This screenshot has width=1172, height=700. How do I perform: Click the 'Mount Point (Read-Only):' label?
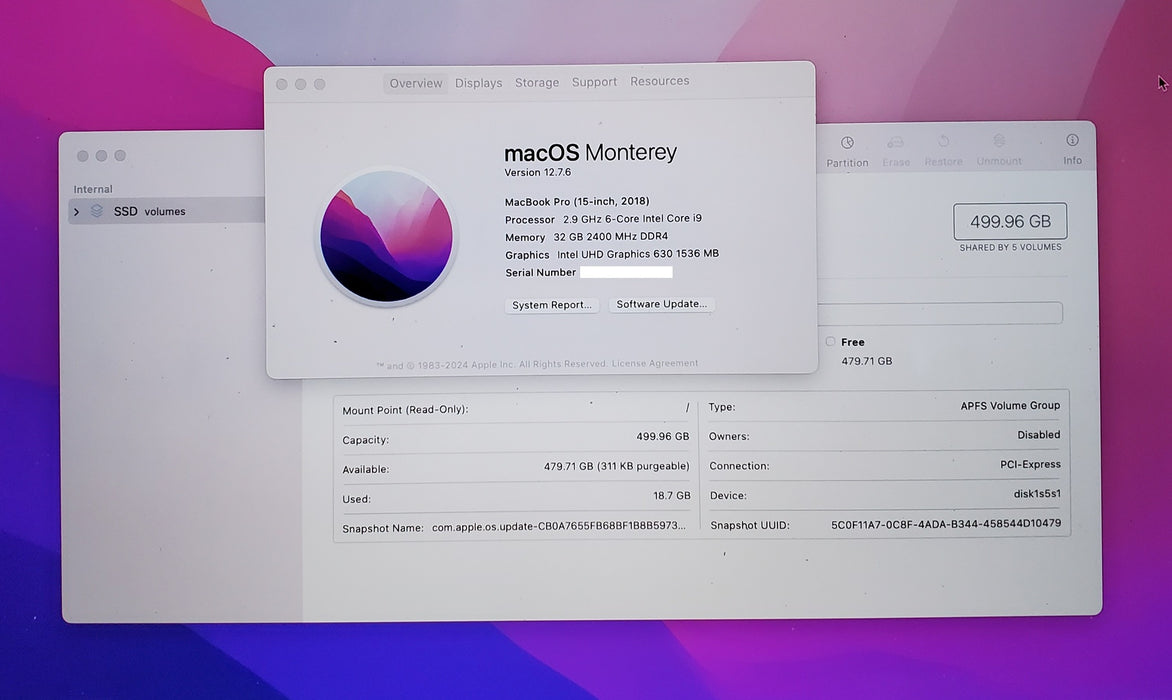pos(405,409)
